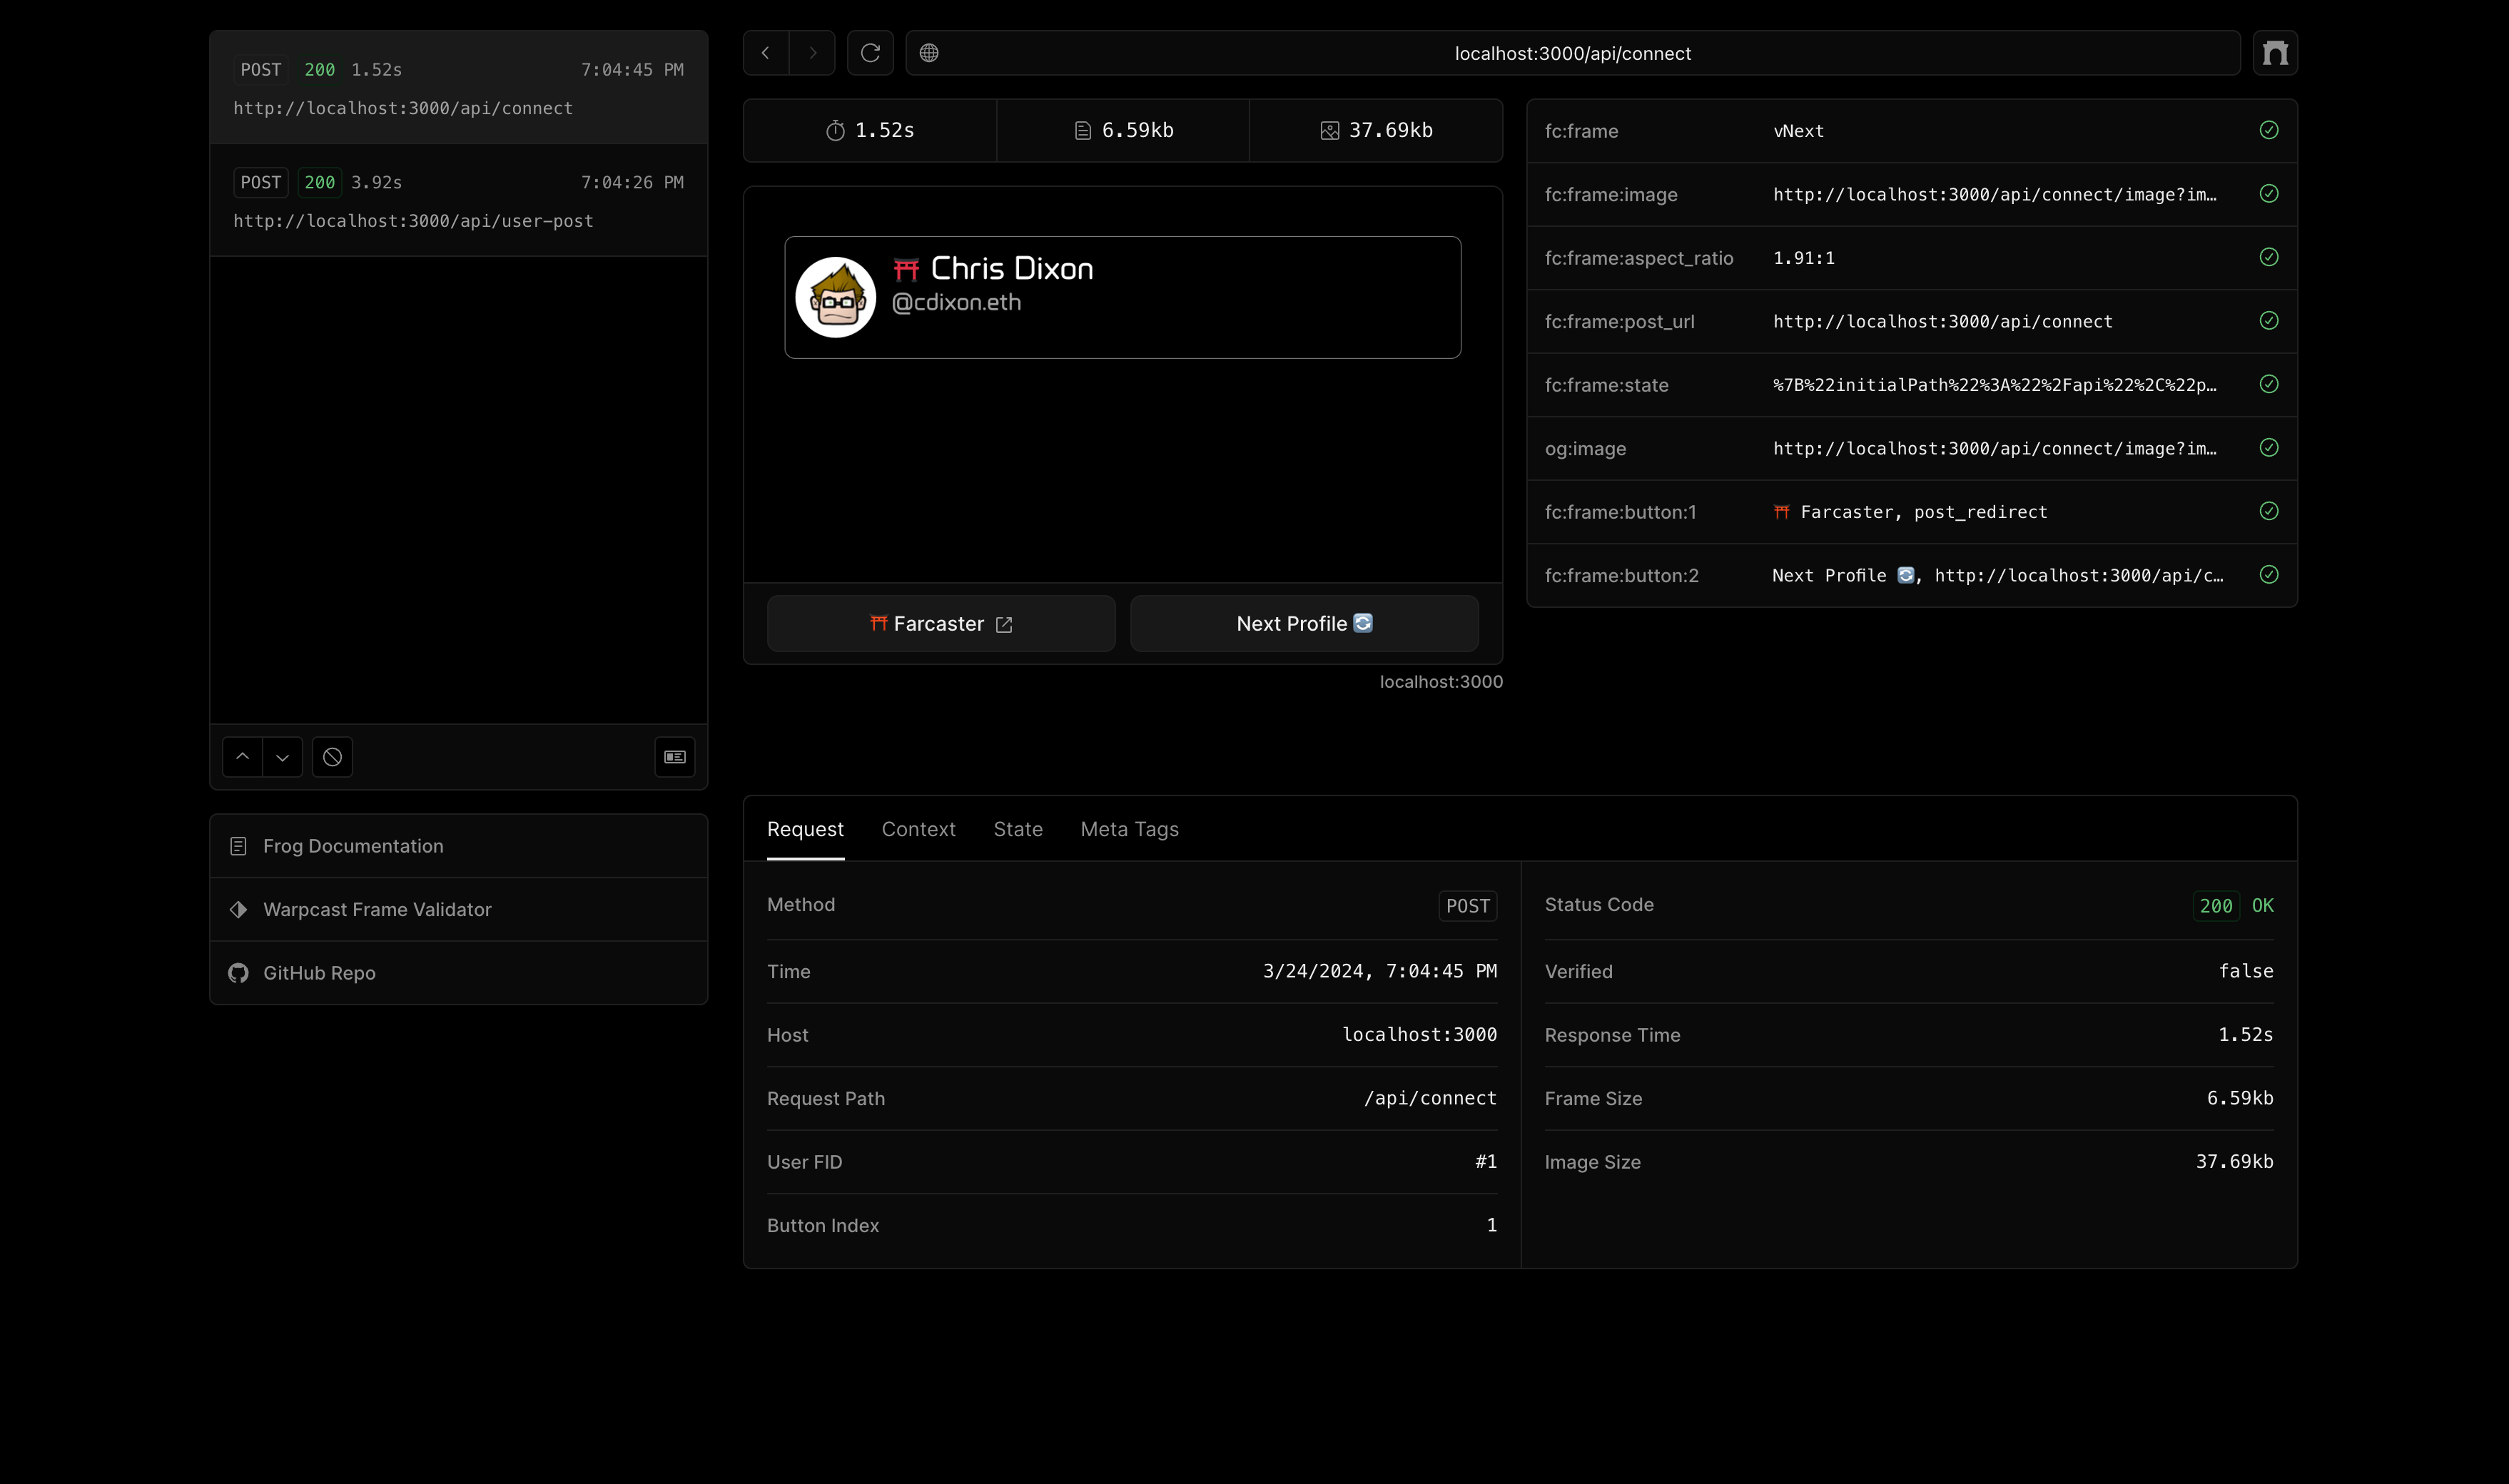
Task: Select previous request with the up chevron
Action: click(x=242, y=757)
